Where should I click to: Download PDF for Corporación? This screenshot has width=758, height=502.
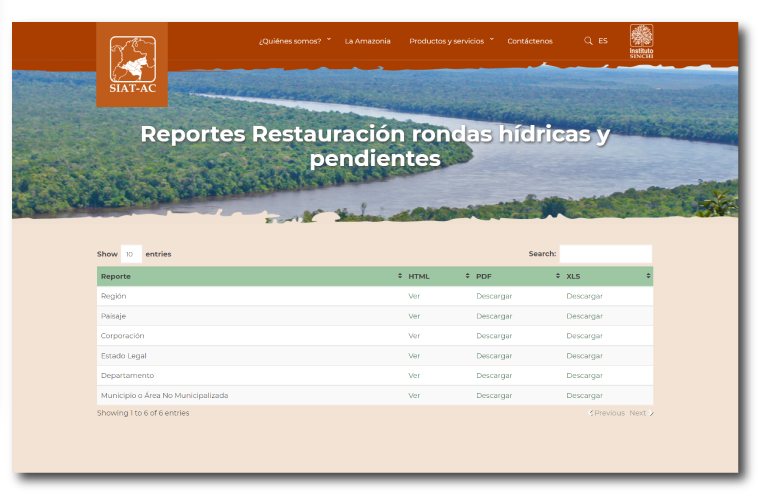[x=494, y=336]
